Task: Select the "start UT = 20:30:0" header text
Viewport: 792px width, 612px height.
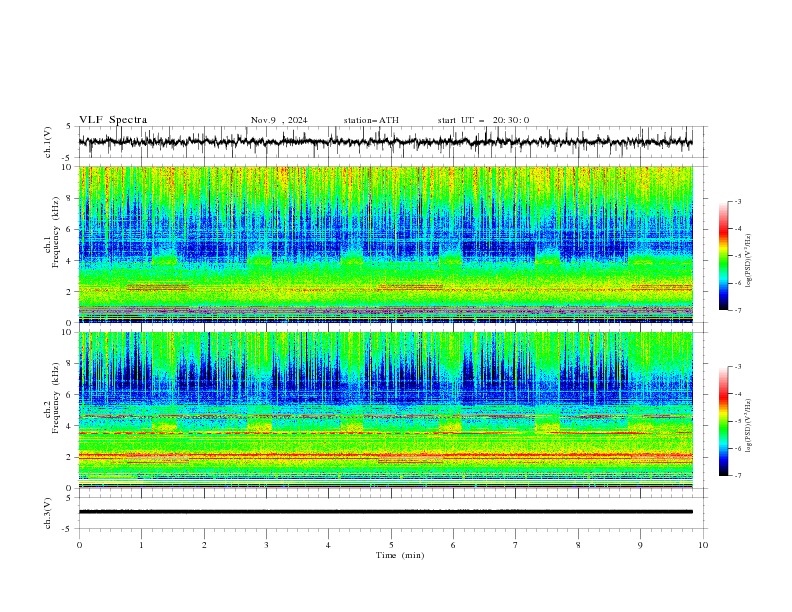Action: [x=483, y=120]
